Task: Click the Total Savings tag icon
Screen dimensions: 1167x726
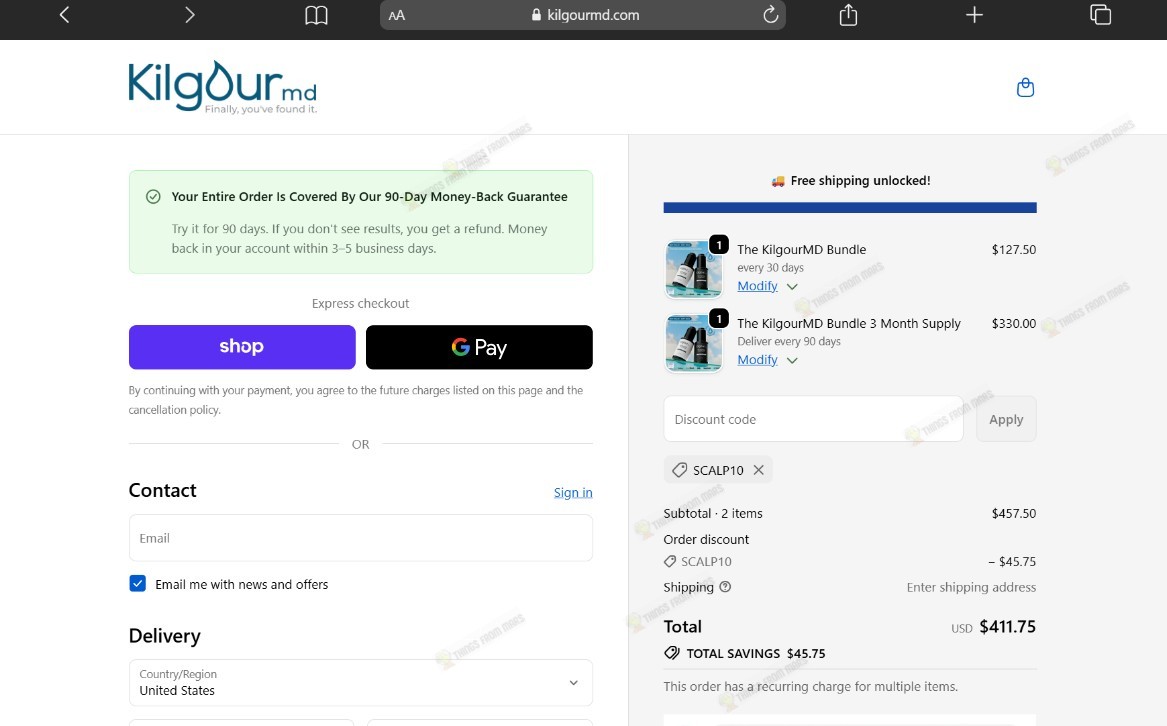Action: pyautogui.click(x=672, y=653)
